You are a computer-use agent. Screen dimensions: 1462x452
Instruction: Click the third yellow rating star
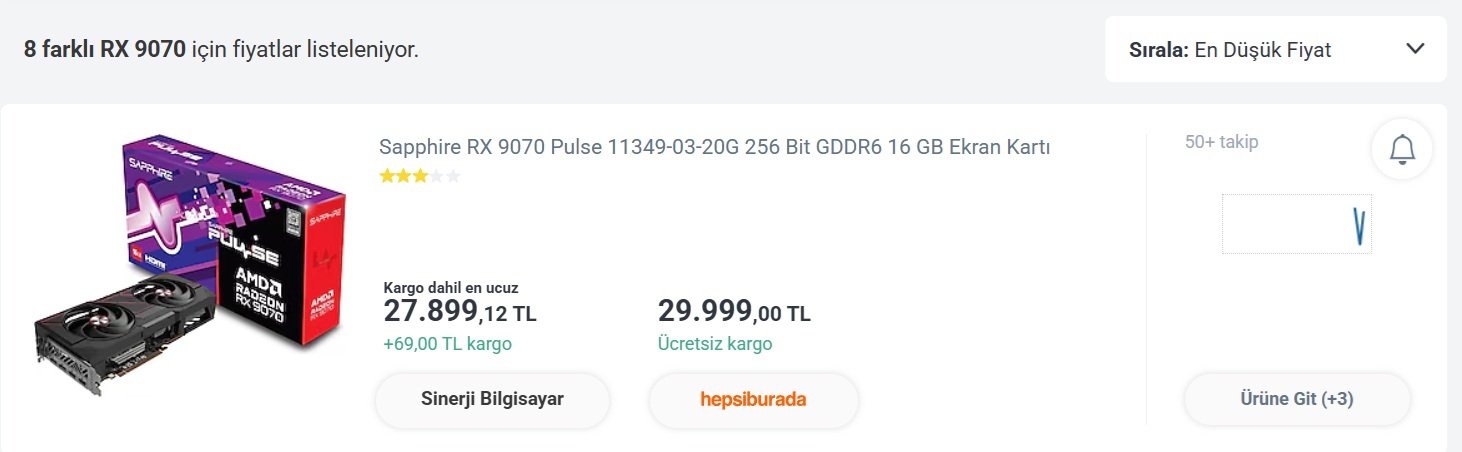(x=420, y=176)
